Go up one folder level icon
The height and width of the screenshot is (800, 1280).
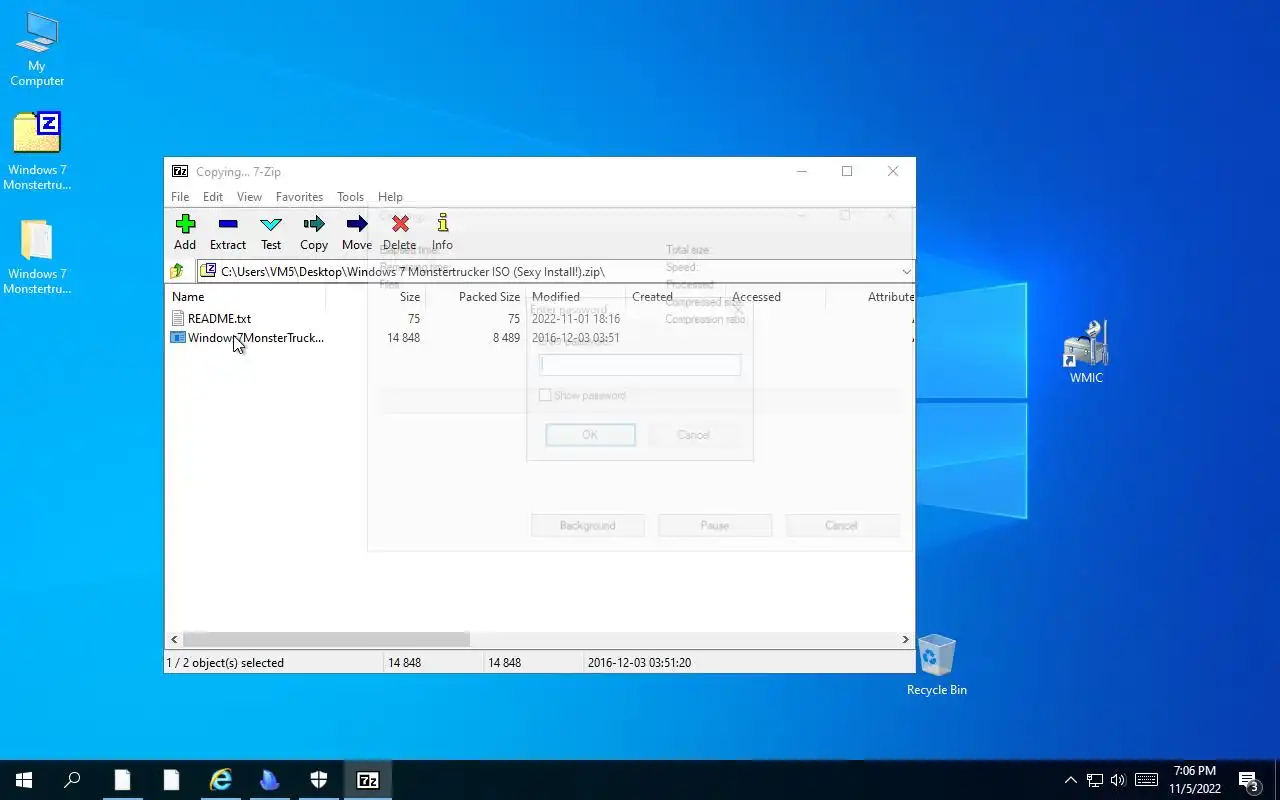coord(177,271)
